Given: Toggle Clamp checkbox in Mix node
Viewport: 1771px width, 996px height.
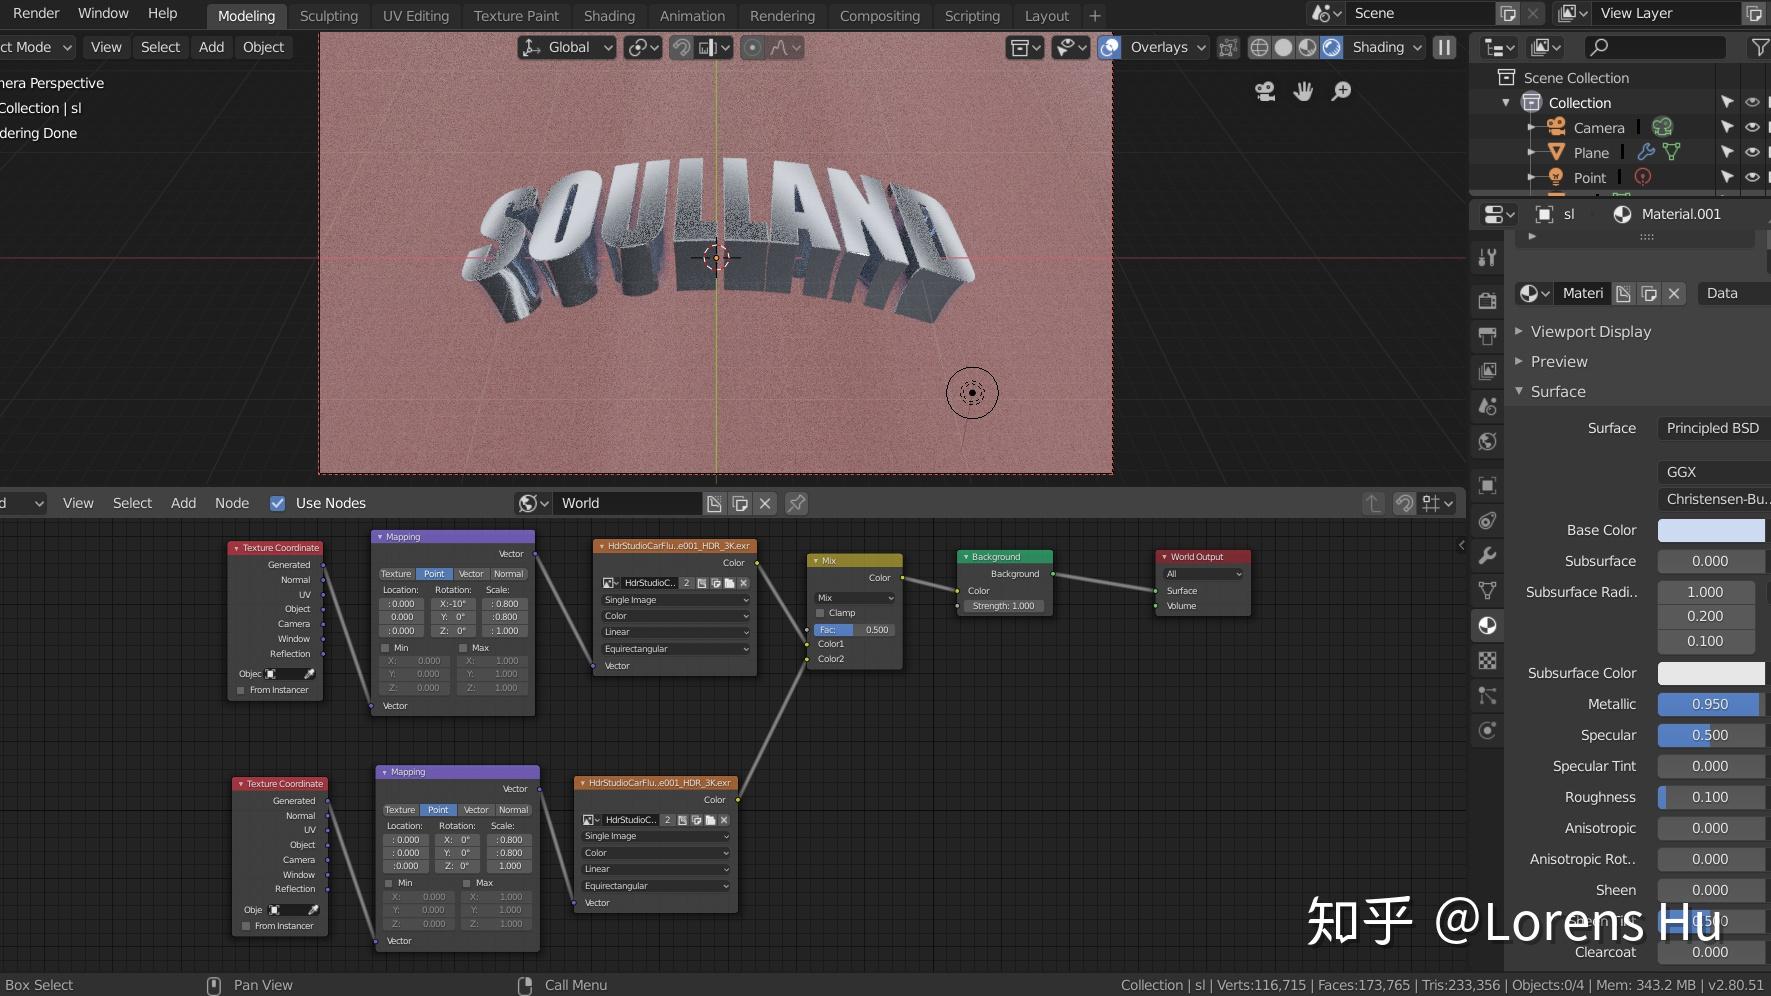Looking at the screenshot, I should pos(821,613).
